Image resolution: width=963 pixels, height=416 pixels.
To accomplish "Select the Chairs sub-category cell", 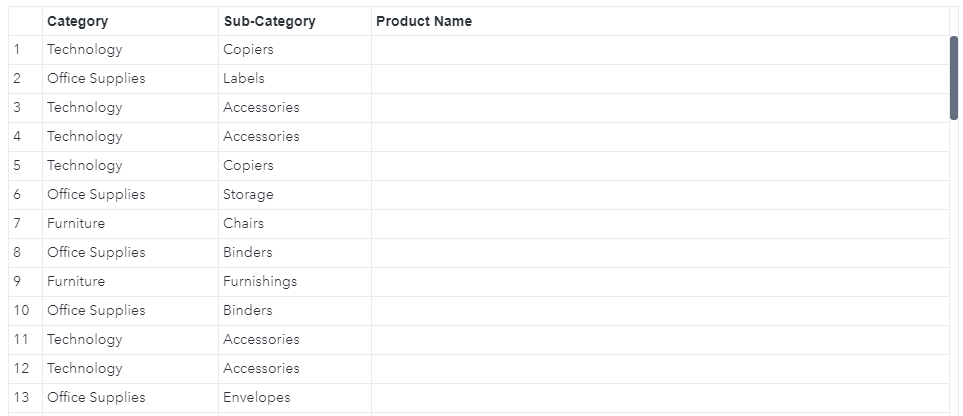I will [x=244, y=224].
